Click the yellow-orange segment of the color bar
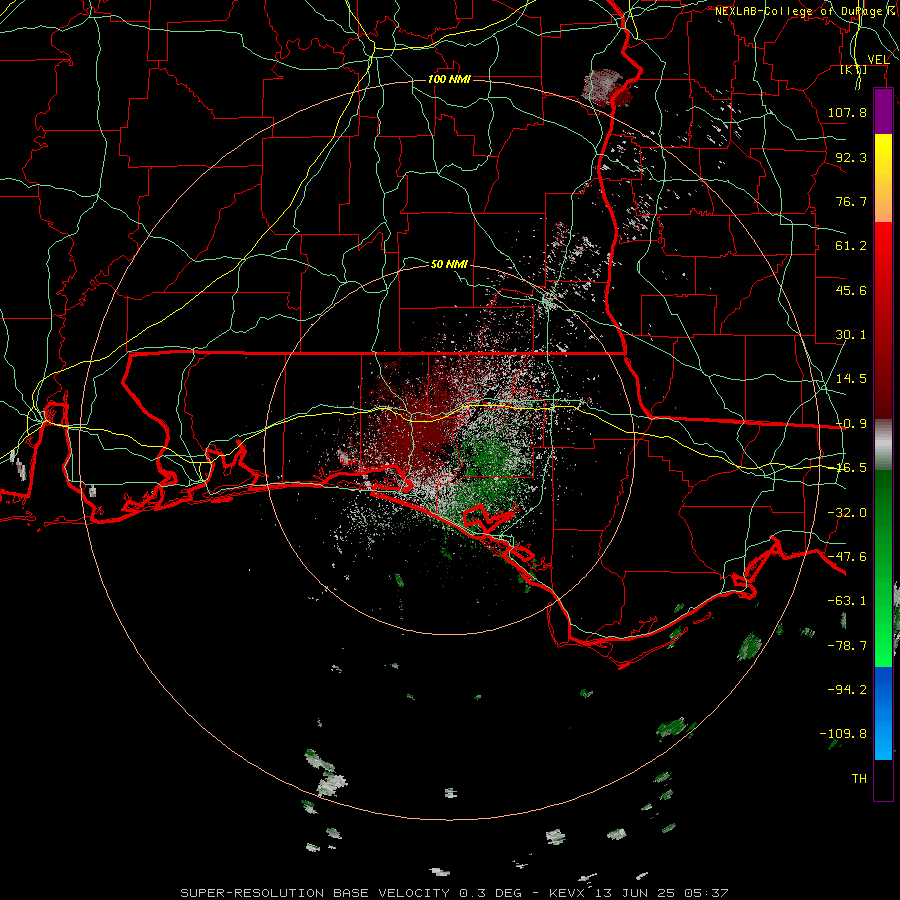The image size is (900, 900). tap(883, 178)
